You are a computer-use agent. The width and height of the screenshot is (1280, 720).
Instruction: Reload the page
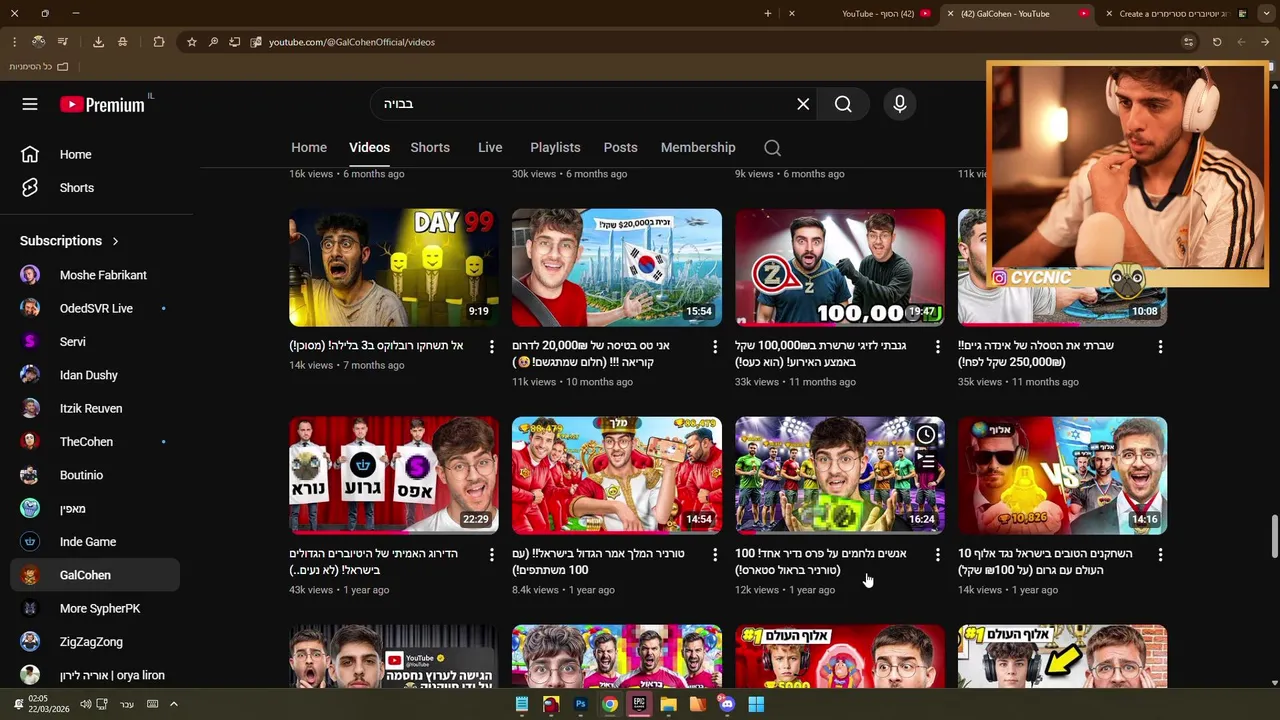tap(1217, 42)
